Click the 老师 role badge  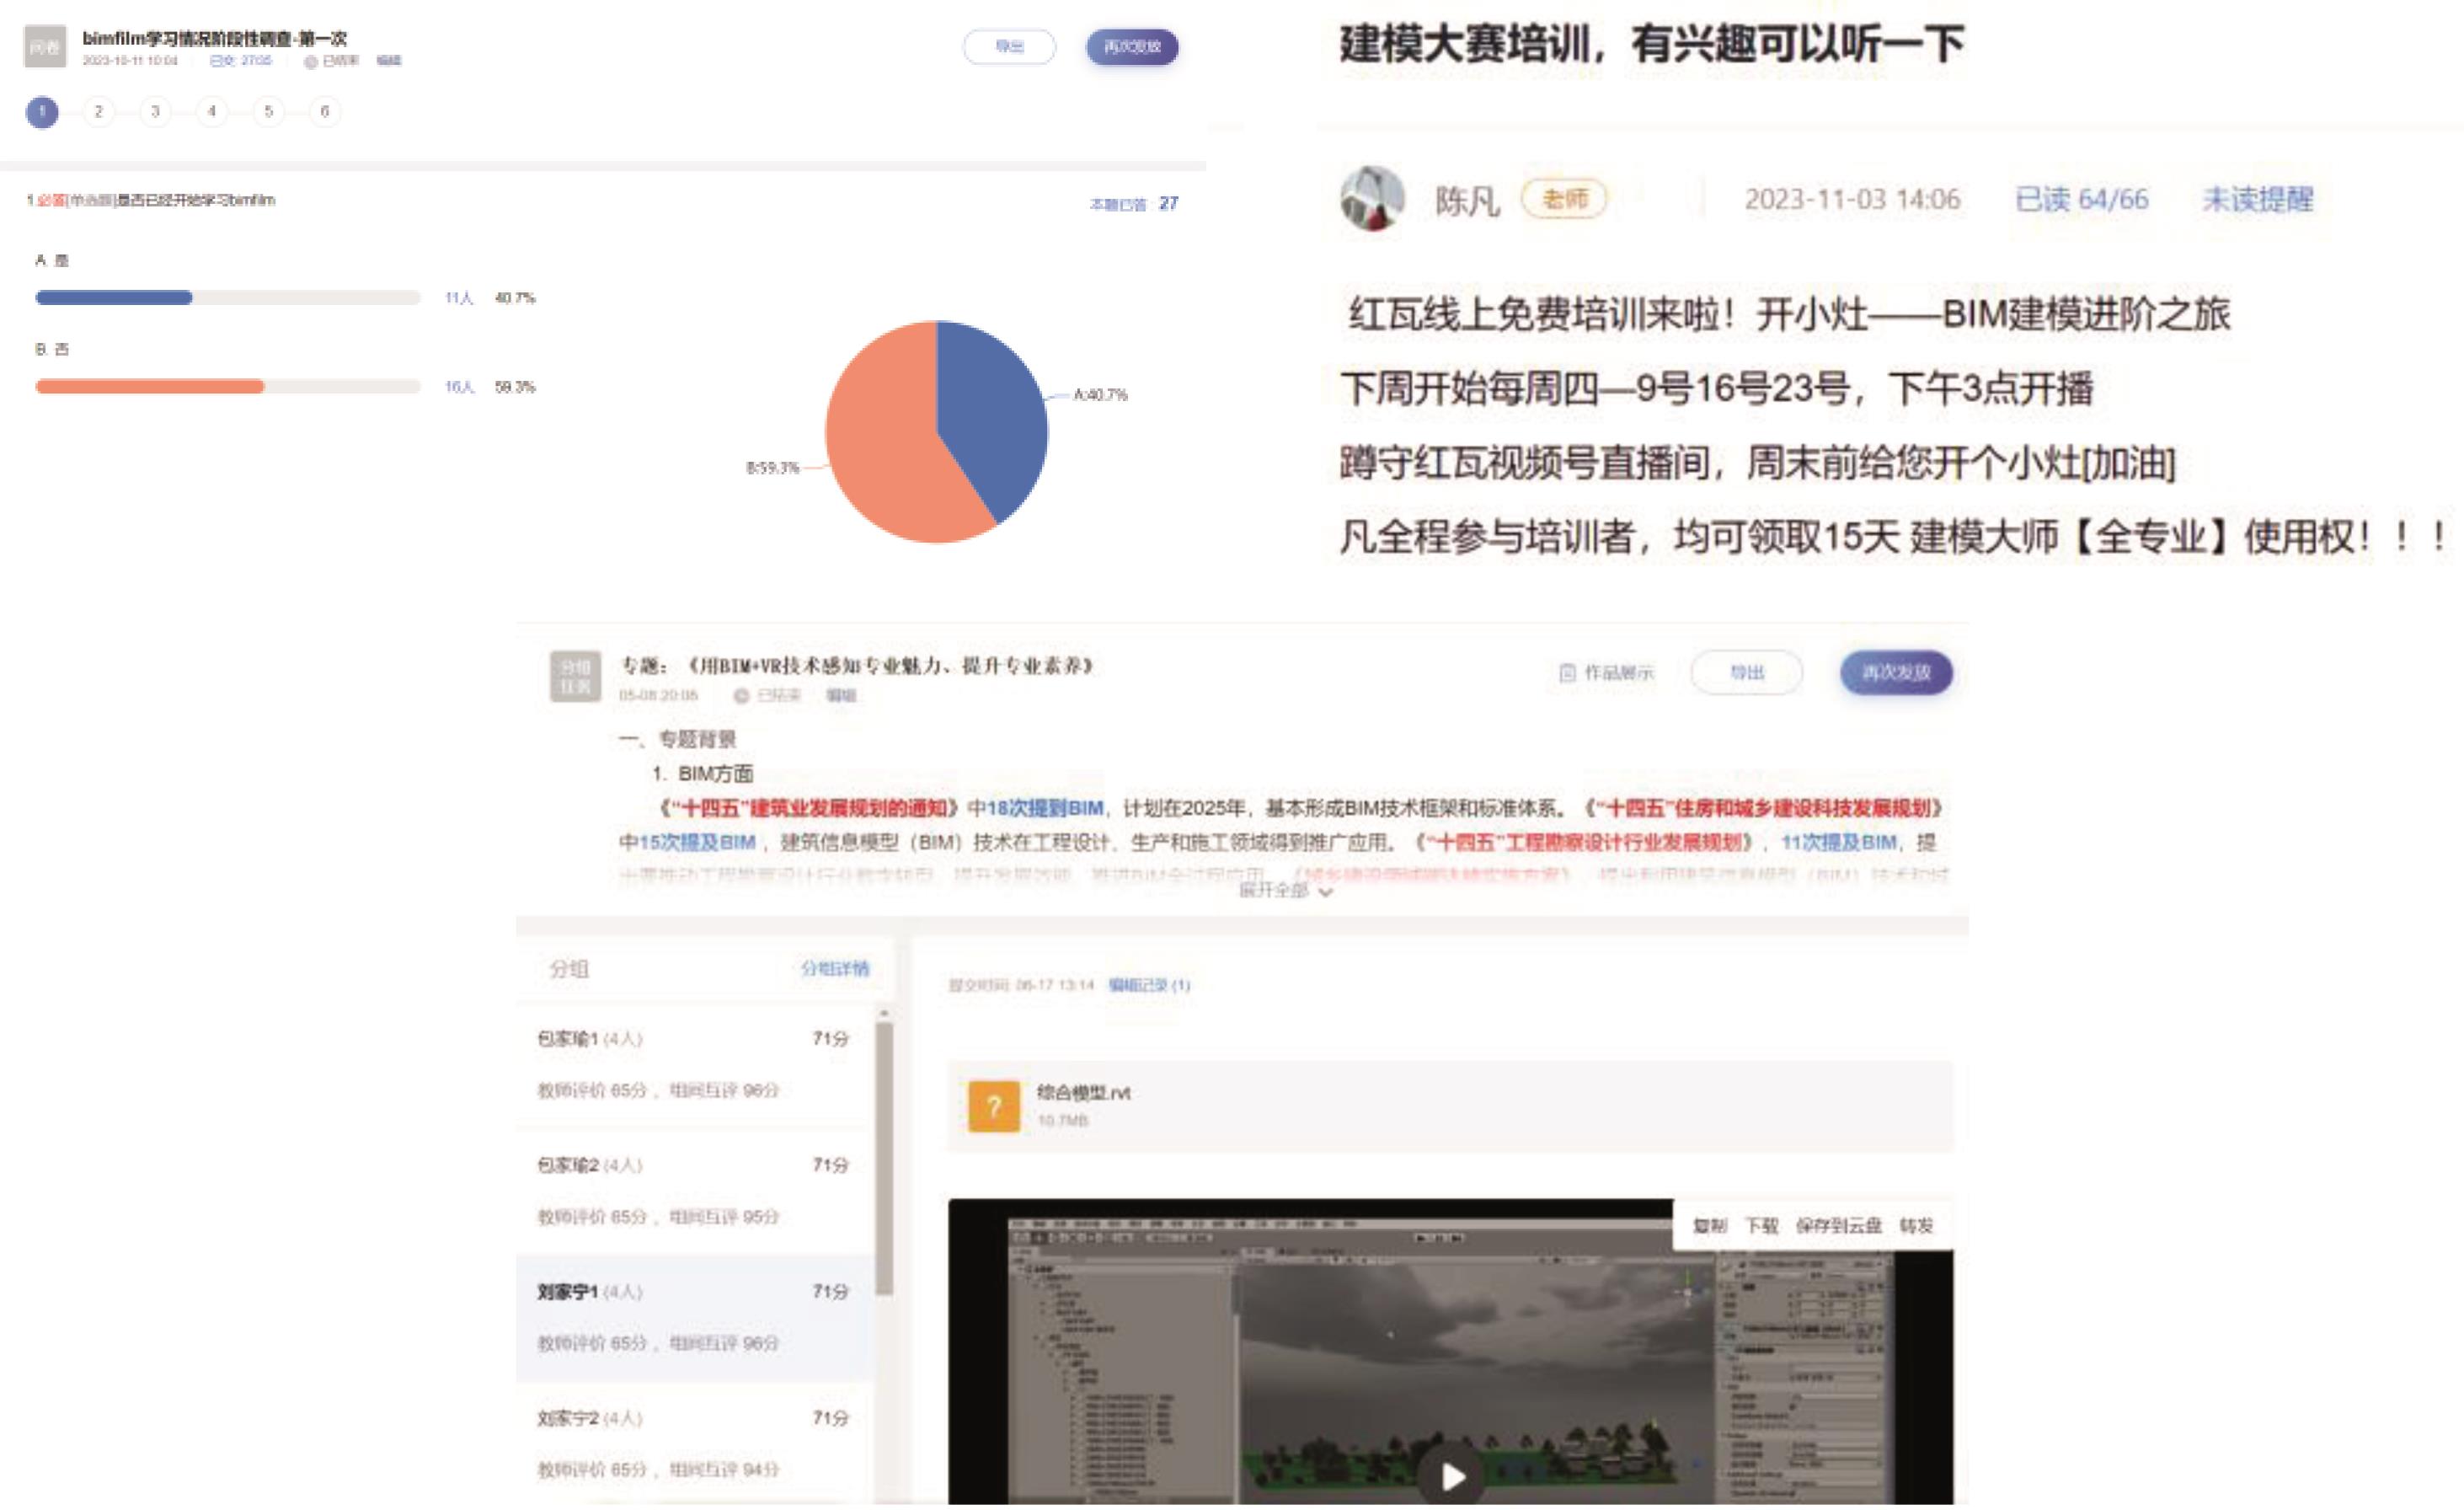point(1564,199)
